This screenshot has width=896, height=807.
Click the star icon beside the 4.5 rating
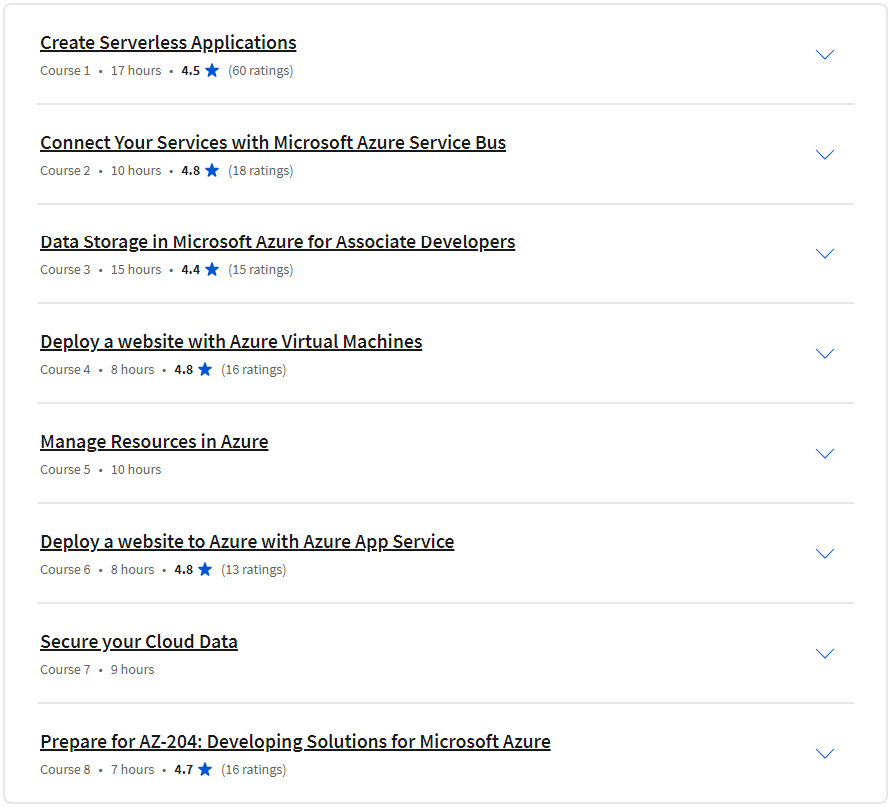pos(212,70)
